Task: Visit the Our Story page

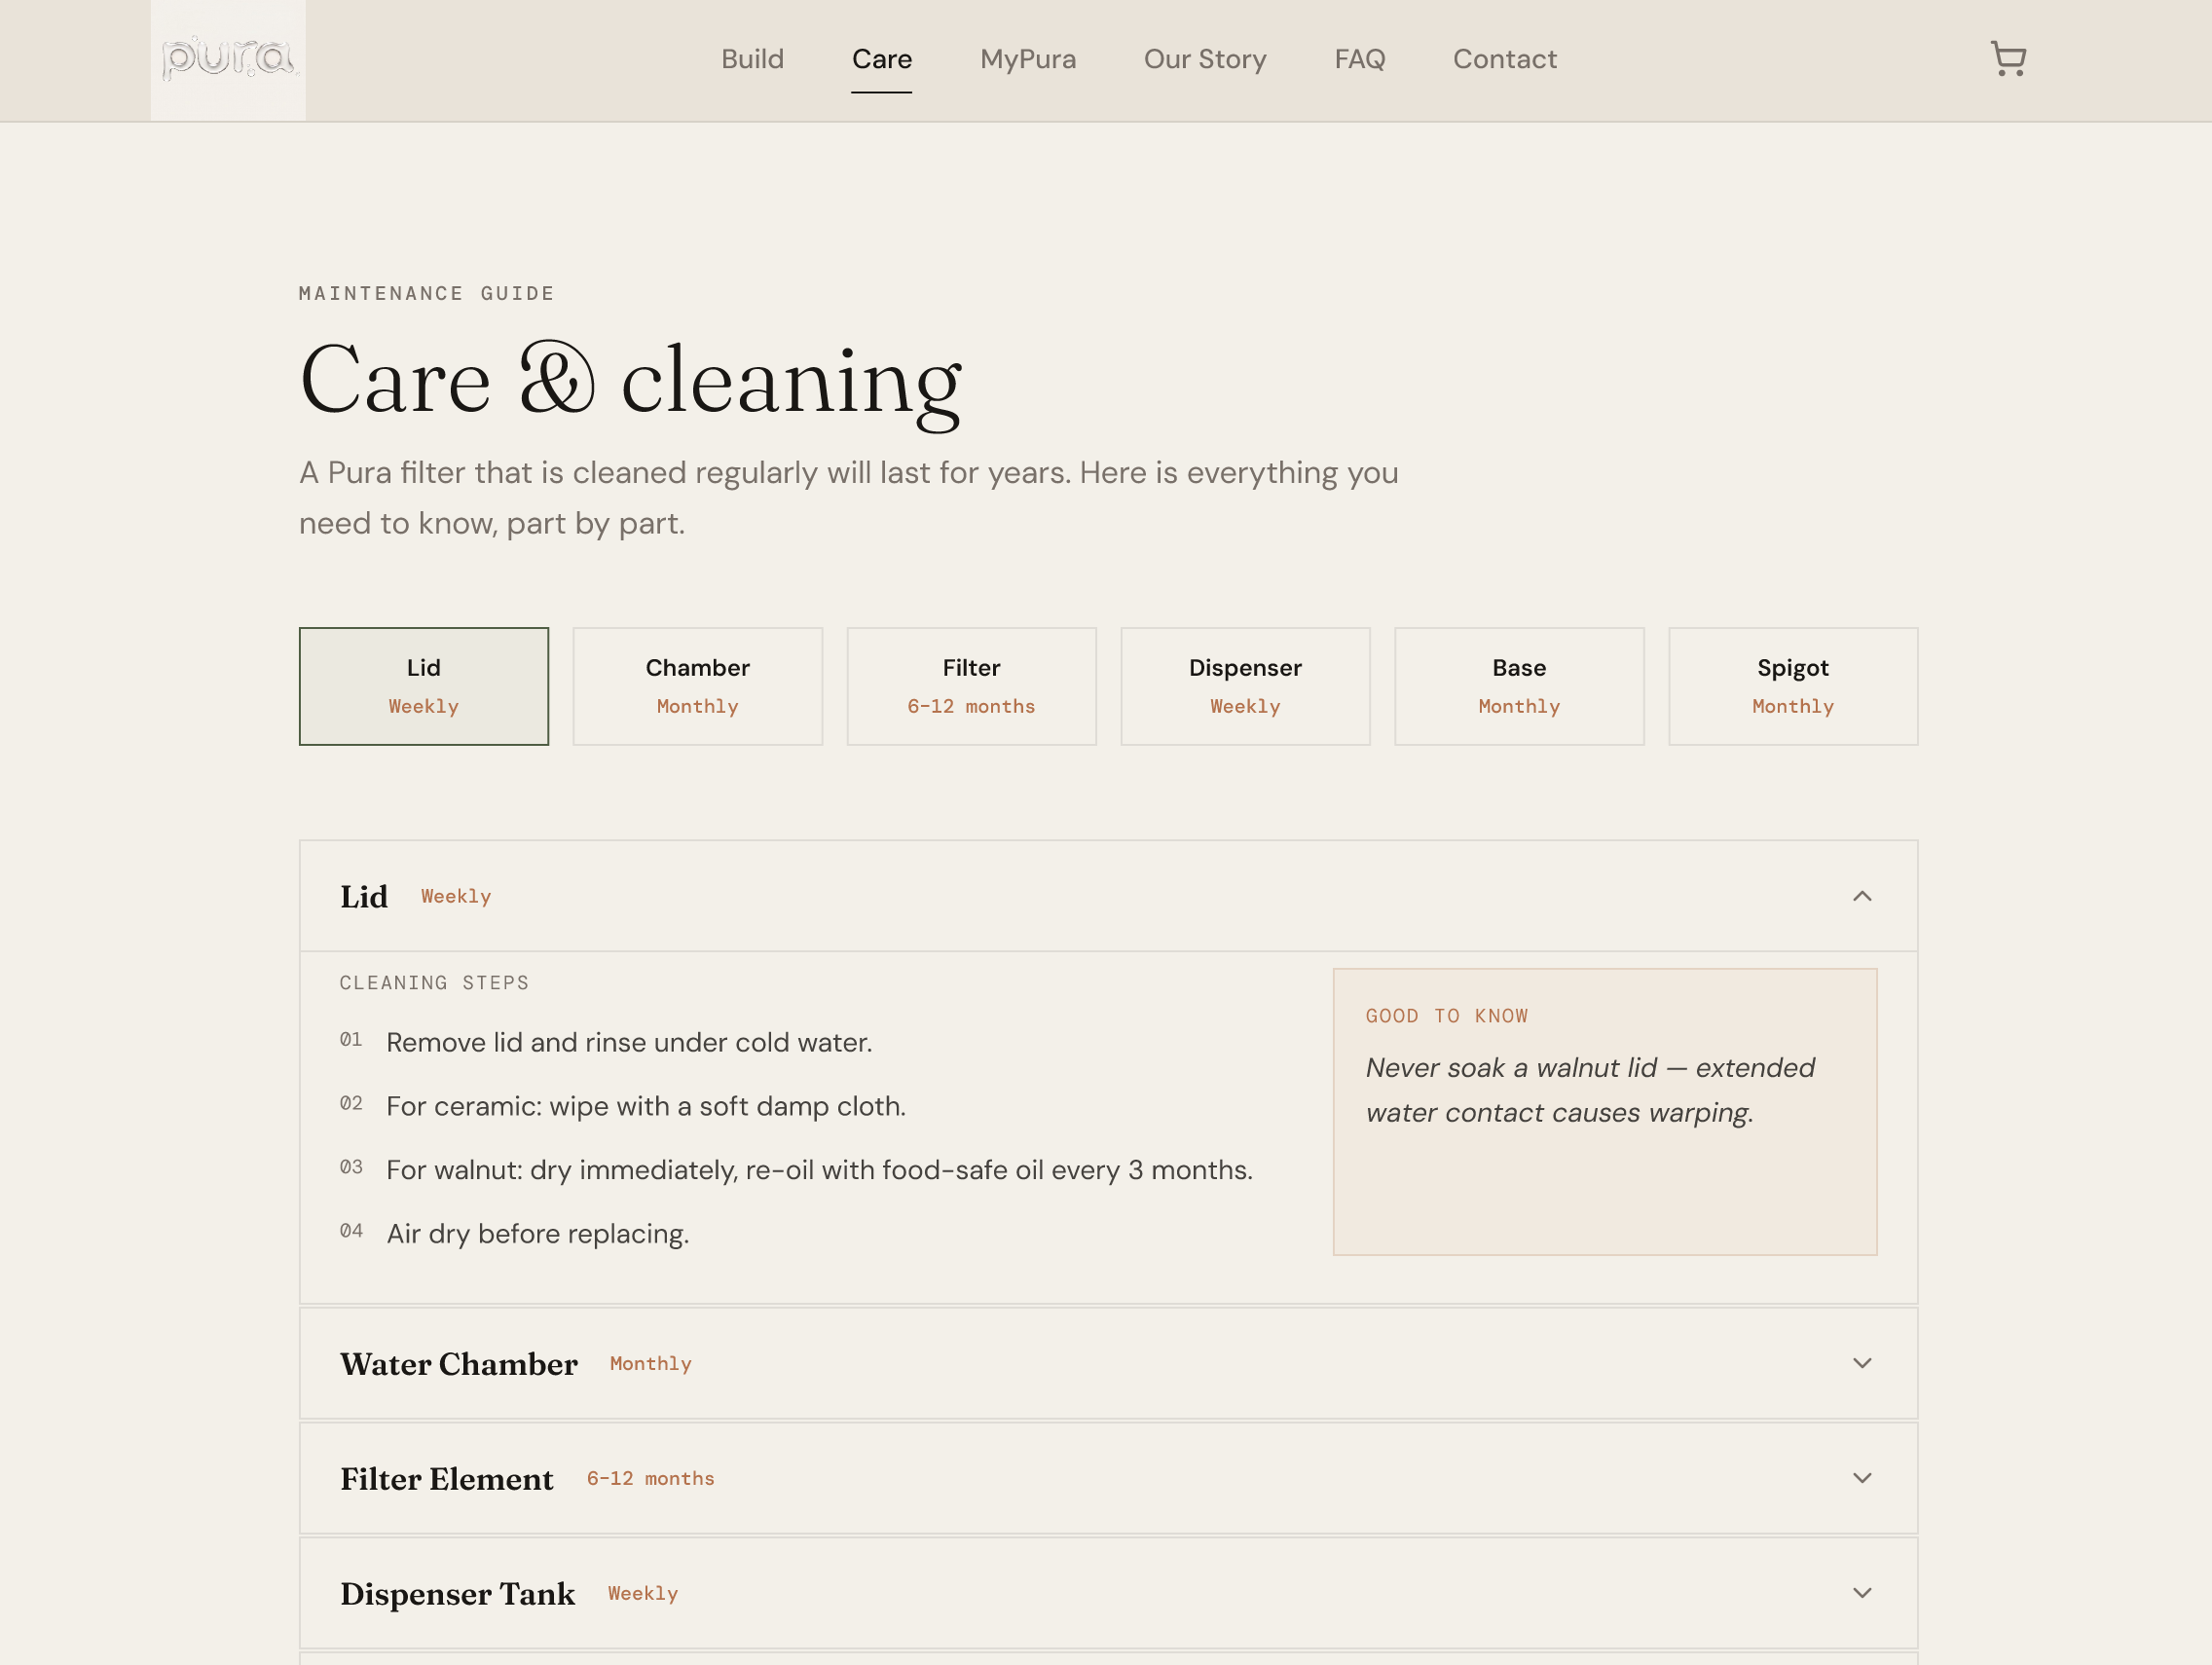Action: tap(1205, 59)
